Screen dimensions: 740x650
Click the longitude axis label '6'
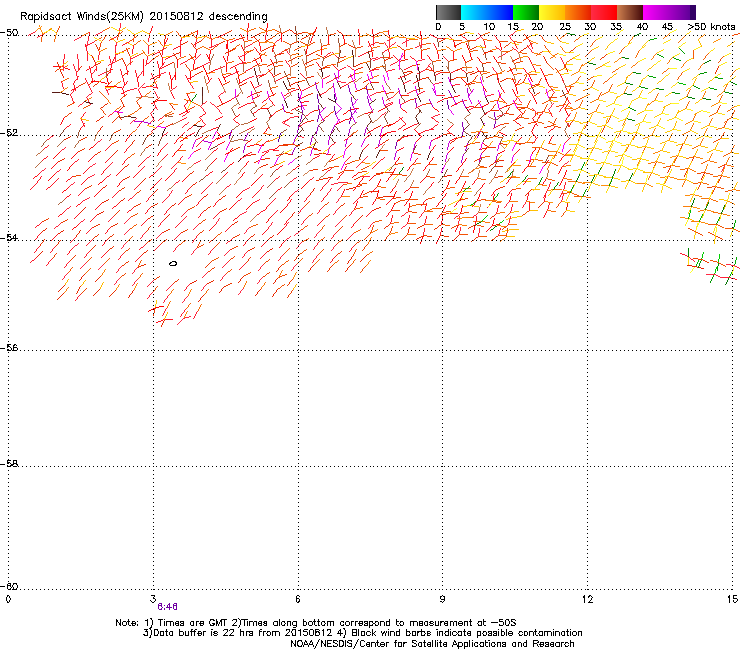(x=298, y=599)
